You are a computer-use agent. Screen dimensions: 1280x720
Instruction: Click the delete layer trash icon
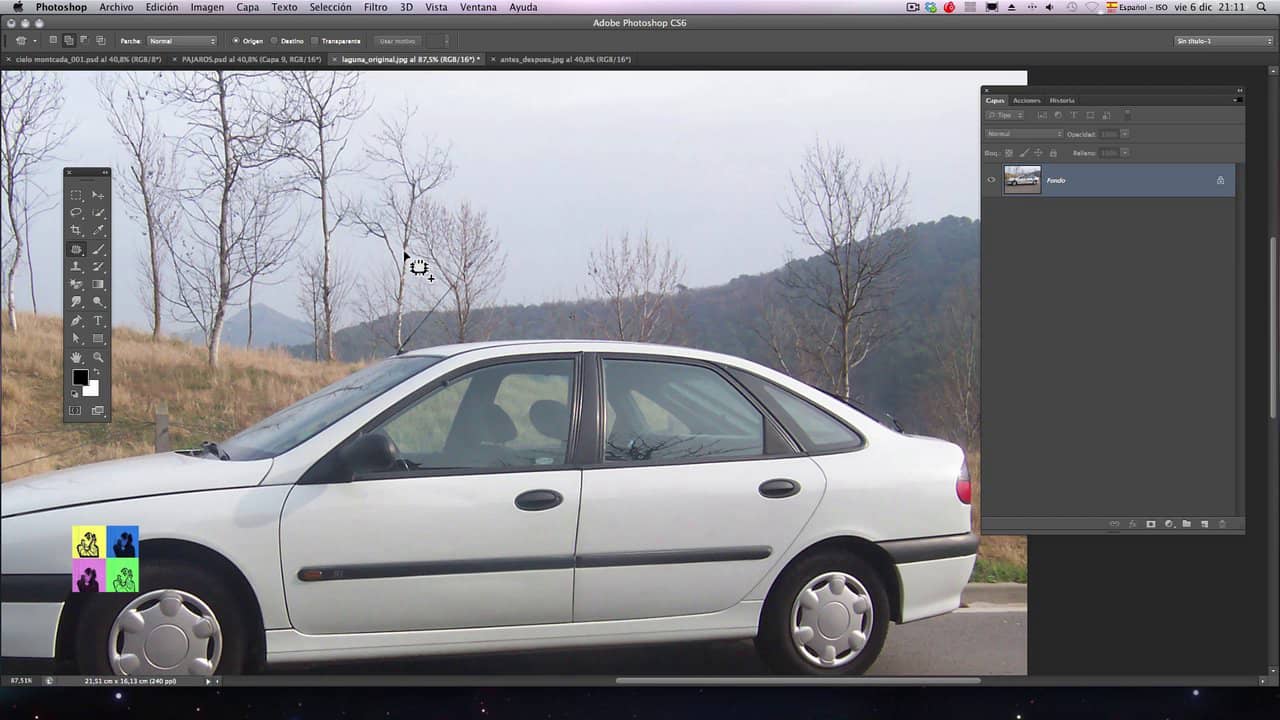point(1222,524)
